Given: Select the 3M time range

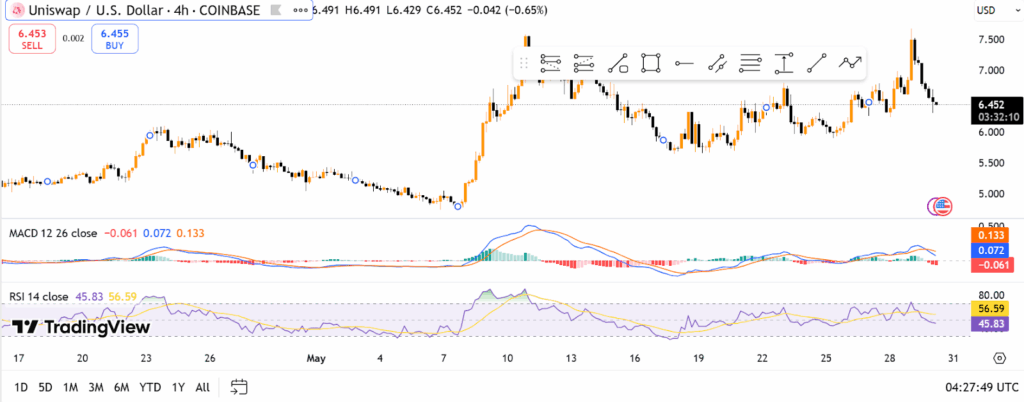Looking at the screenshot, I should 96,387.
